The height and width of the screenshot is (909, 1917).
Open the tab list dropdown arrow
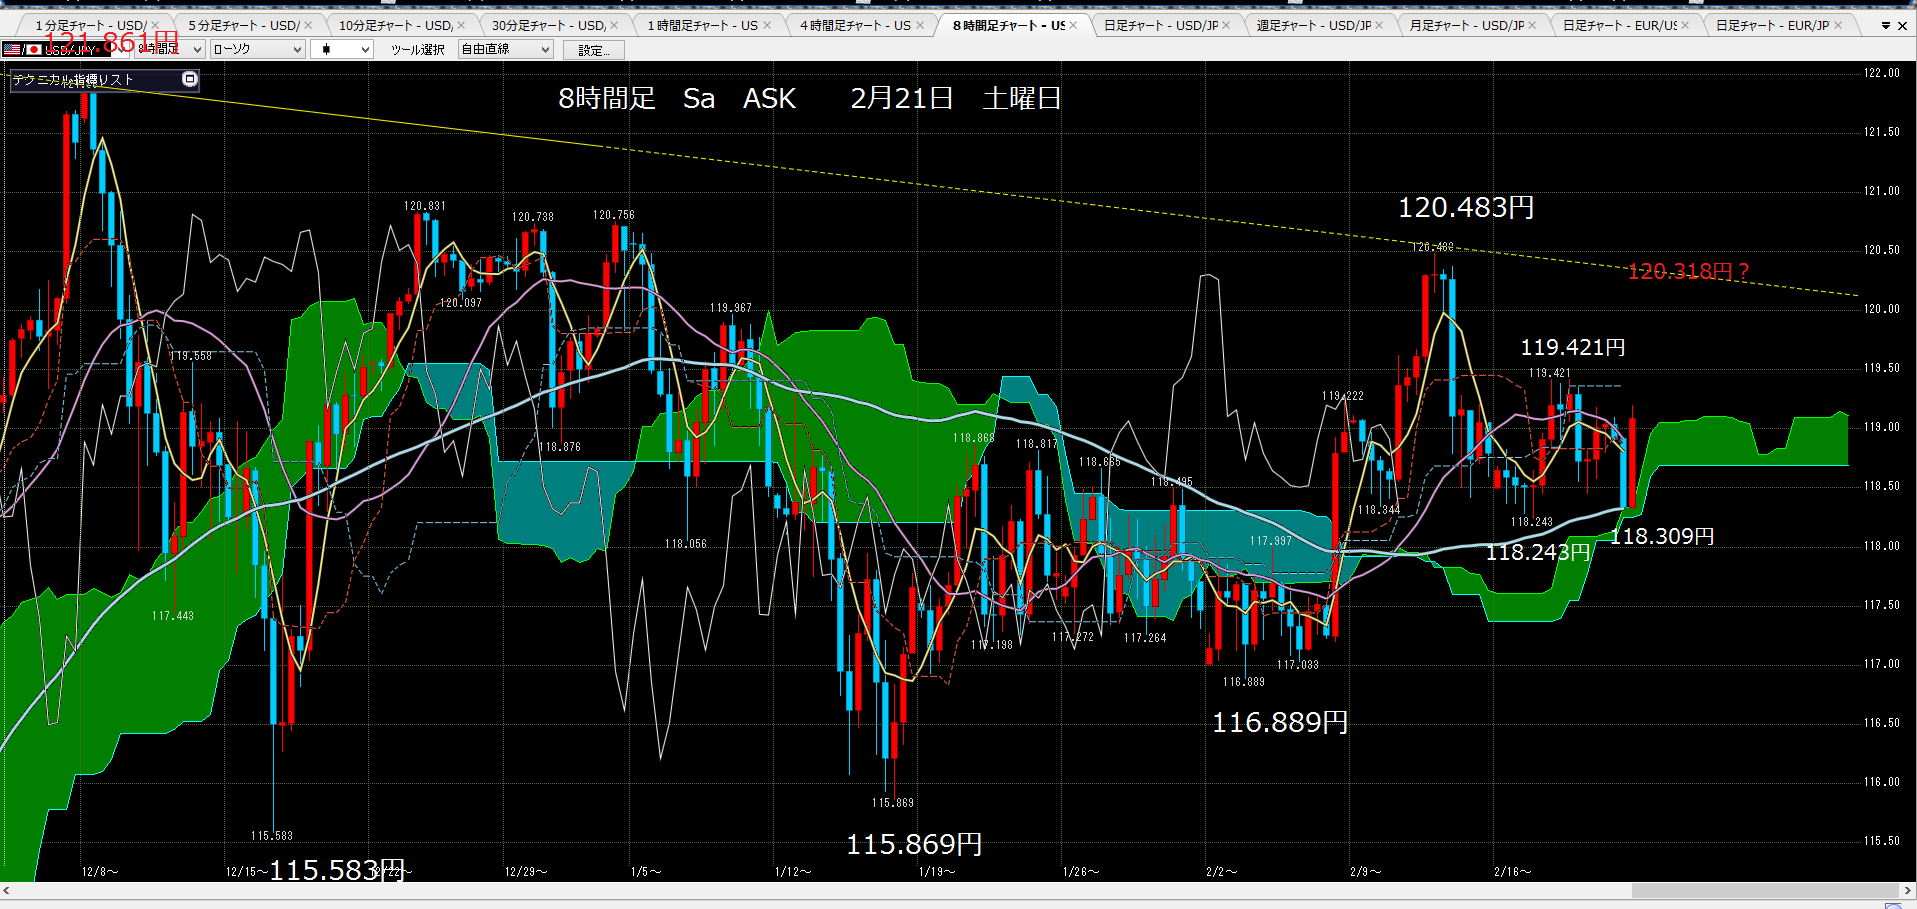point(1886,26)
